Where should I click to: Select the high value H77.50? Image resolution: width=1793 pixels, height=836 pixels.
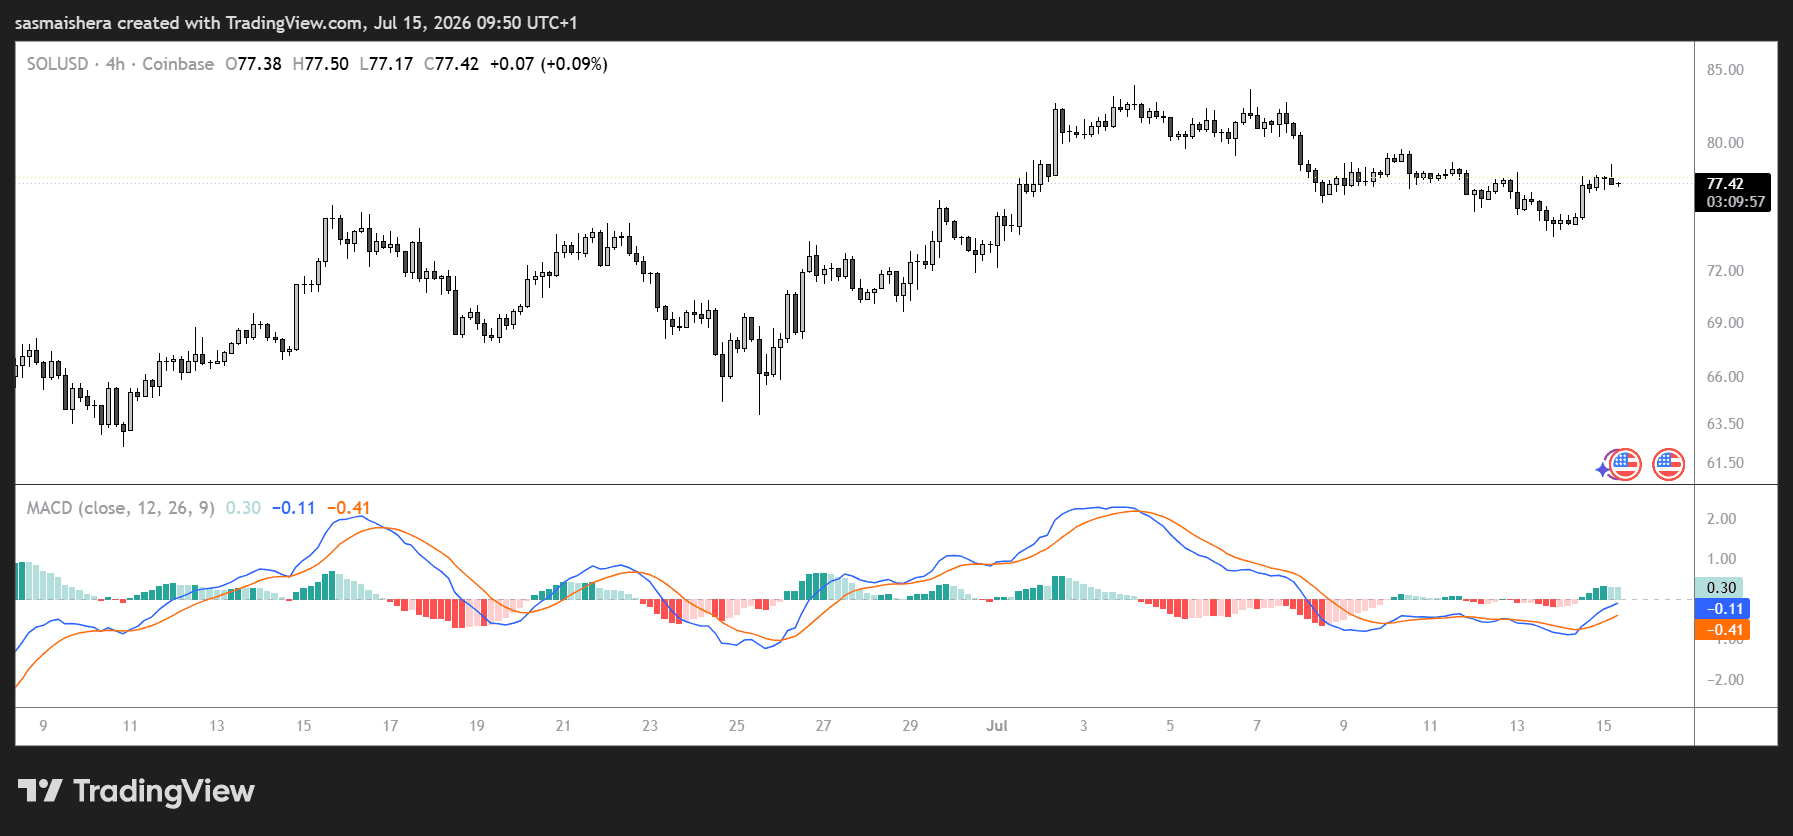320,64
